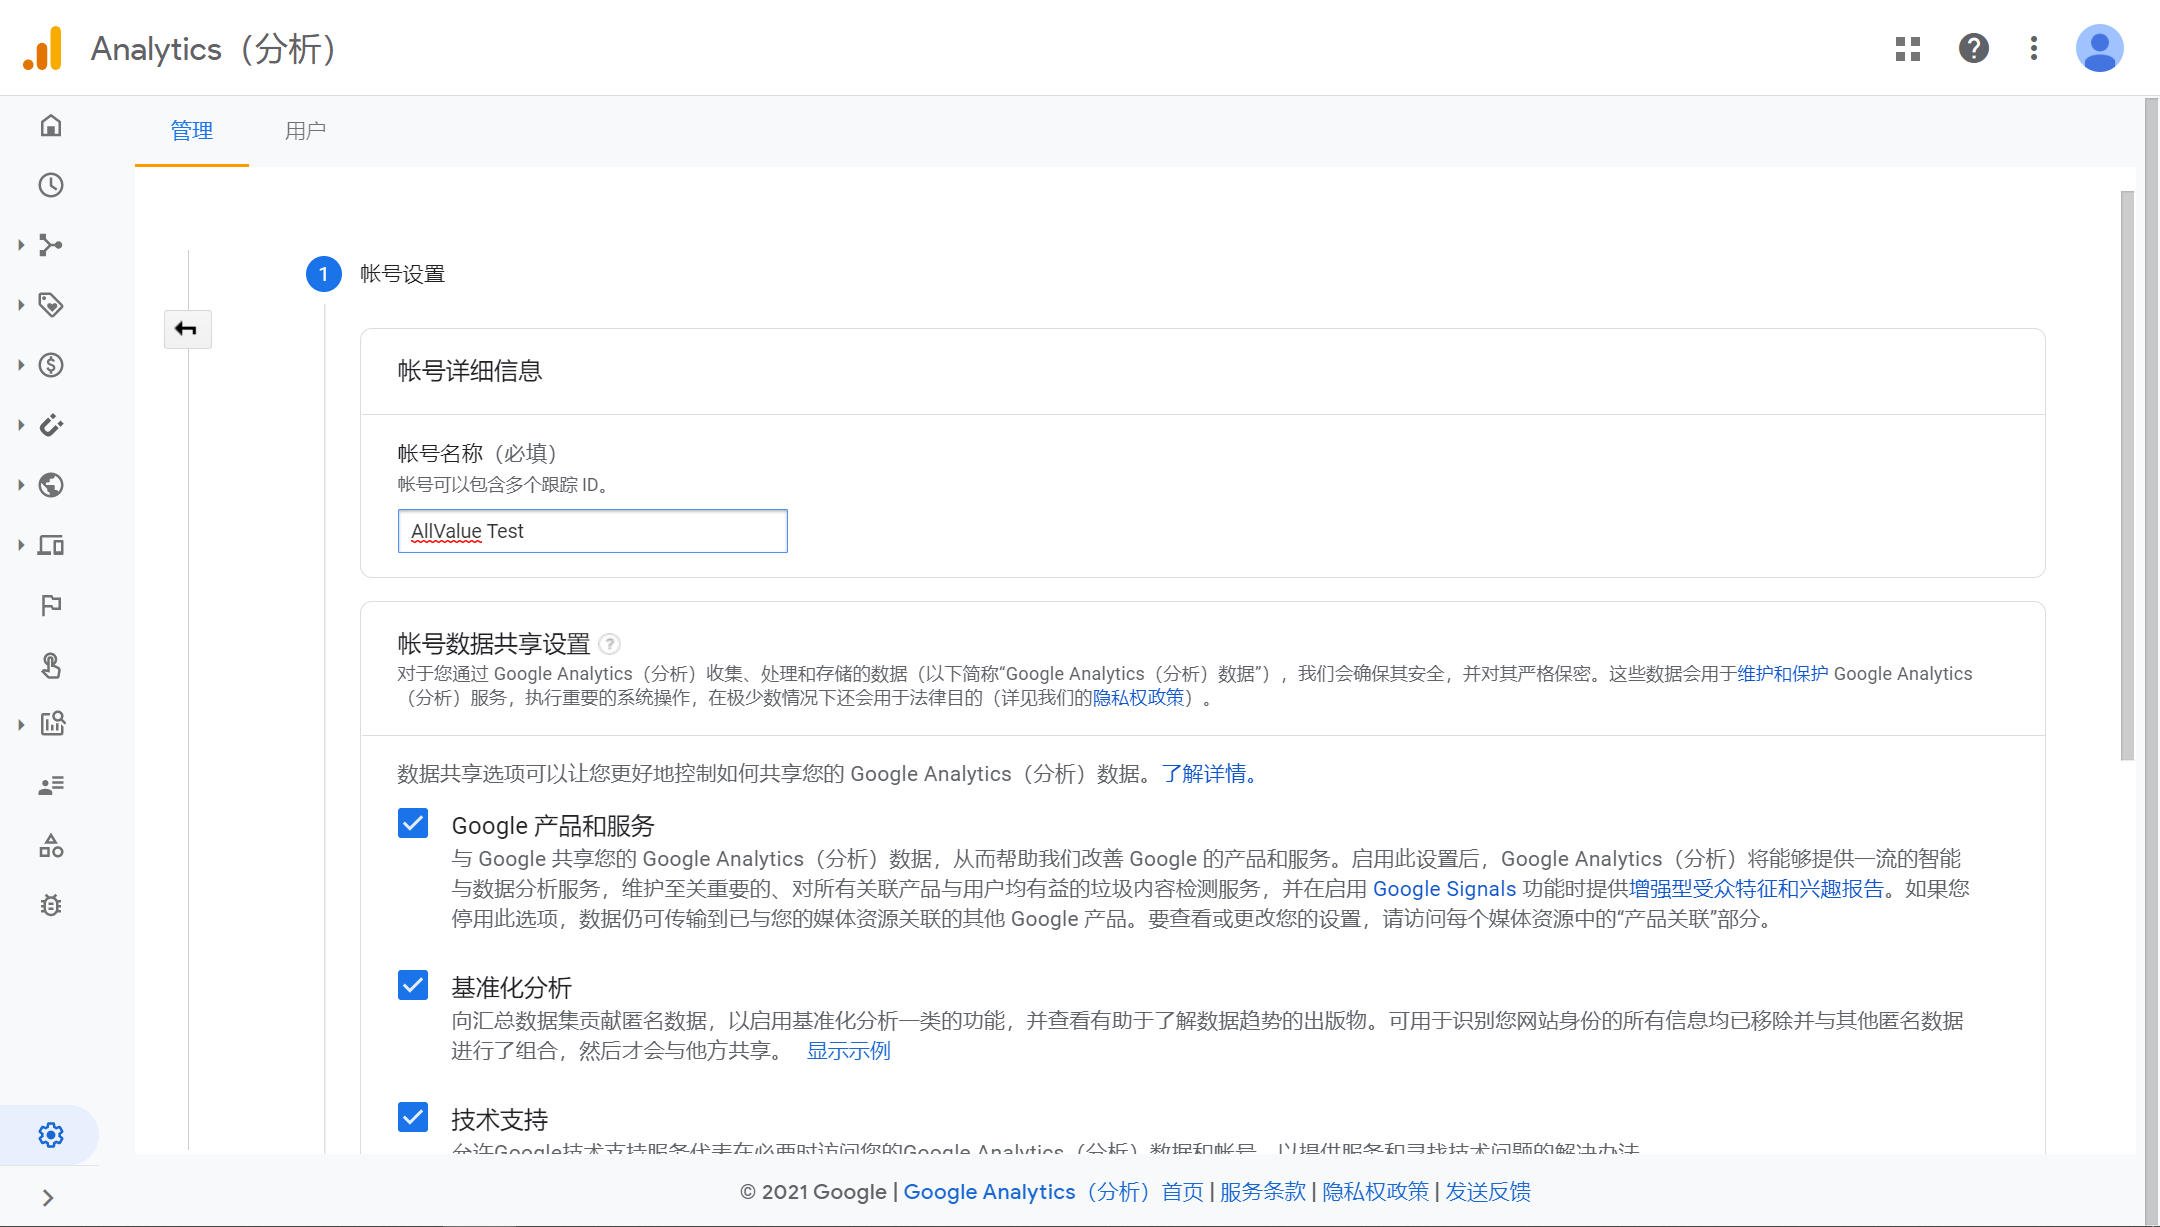Open the DebugView bug icon in sidebar
Screen dimensions: 2160x1227
click(x=51, y=905)
